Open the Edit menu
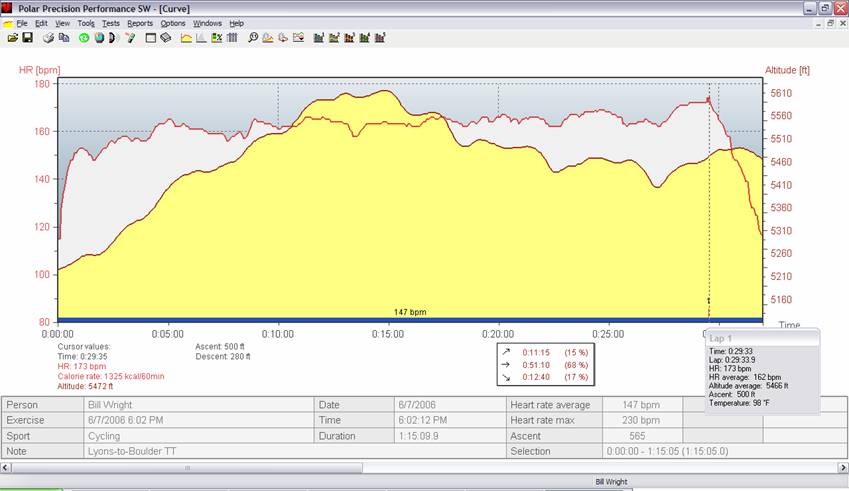Viewport: 849px width, 491px height. coord(41,24)
